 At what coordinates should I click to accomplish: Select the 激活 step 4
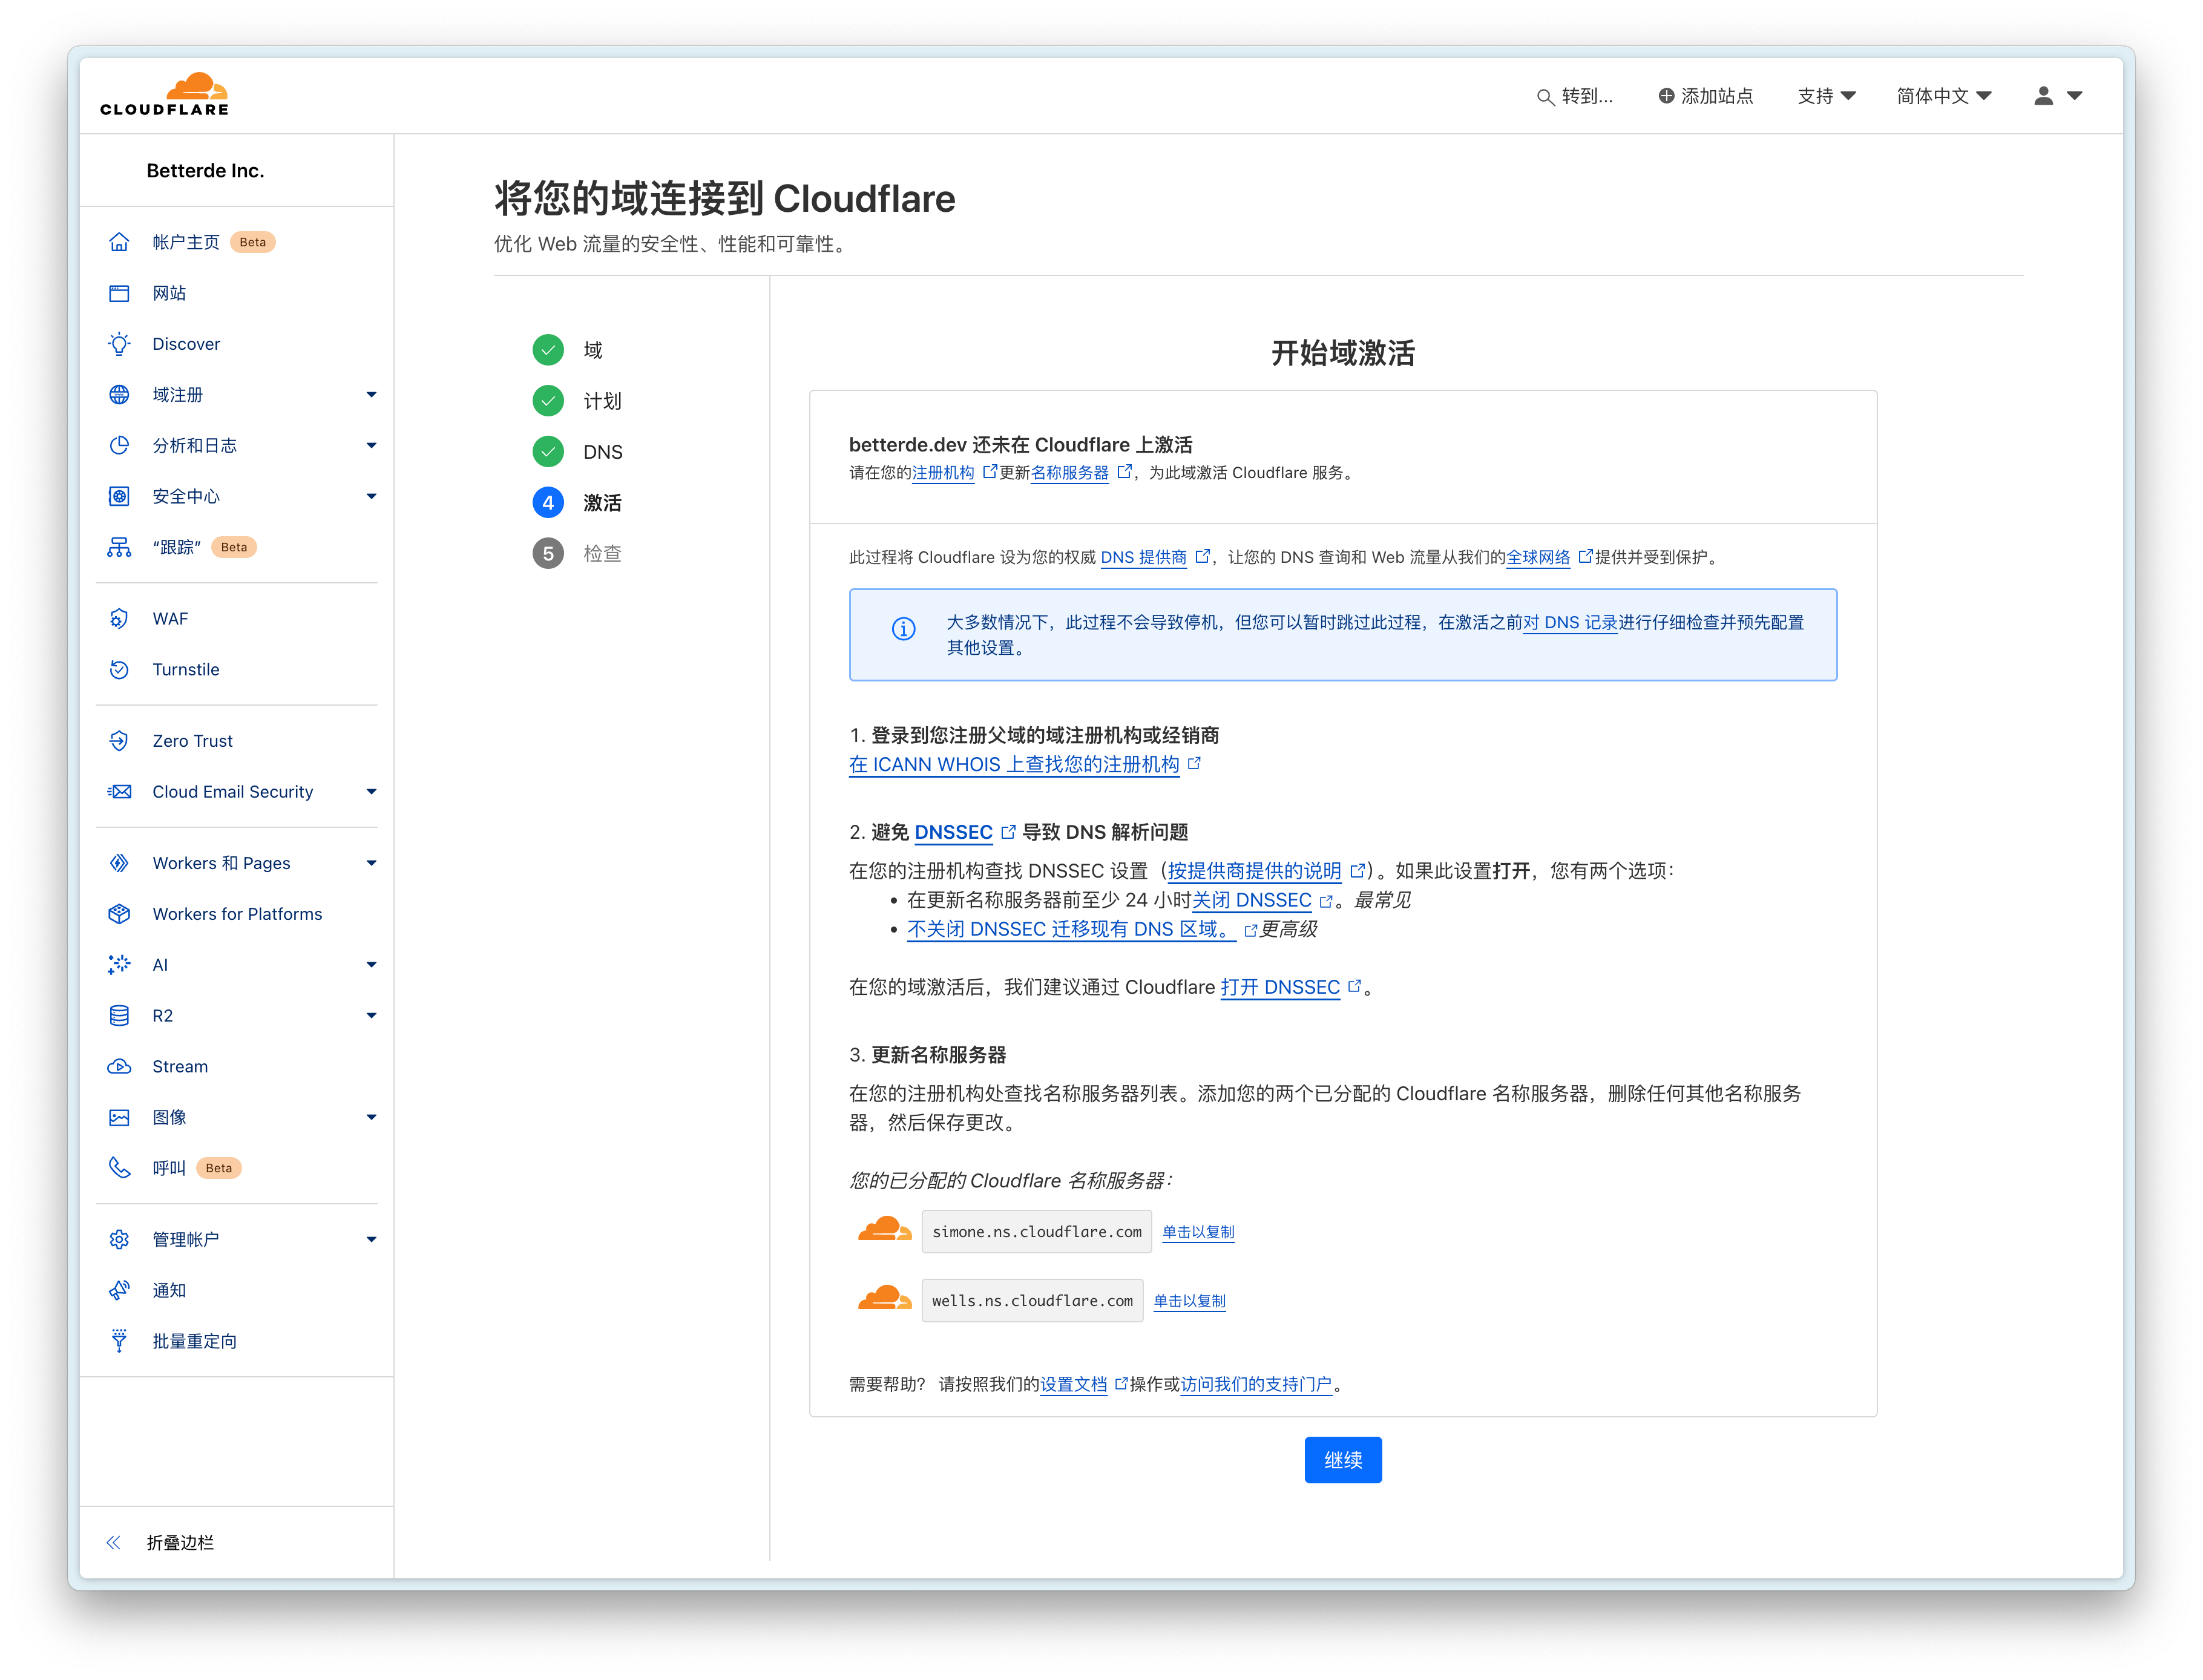click(x=577, y=503)
